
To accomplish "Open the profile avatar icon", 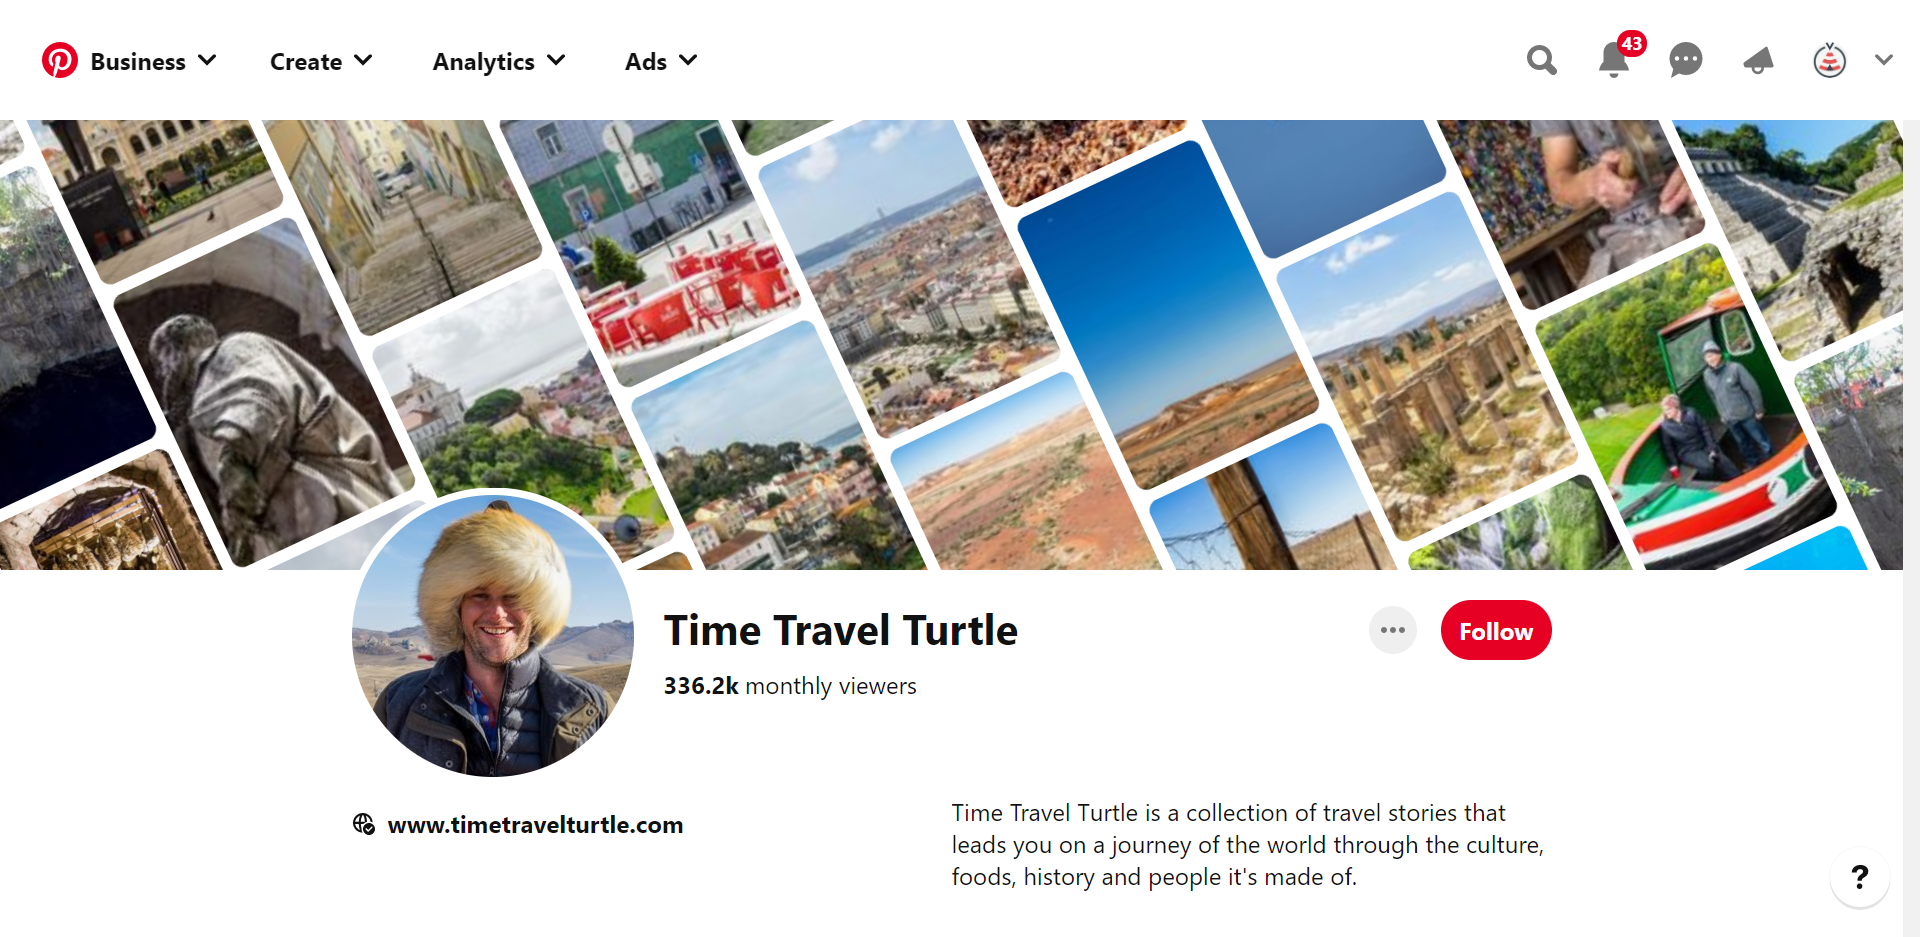I will pos(1829,61).
